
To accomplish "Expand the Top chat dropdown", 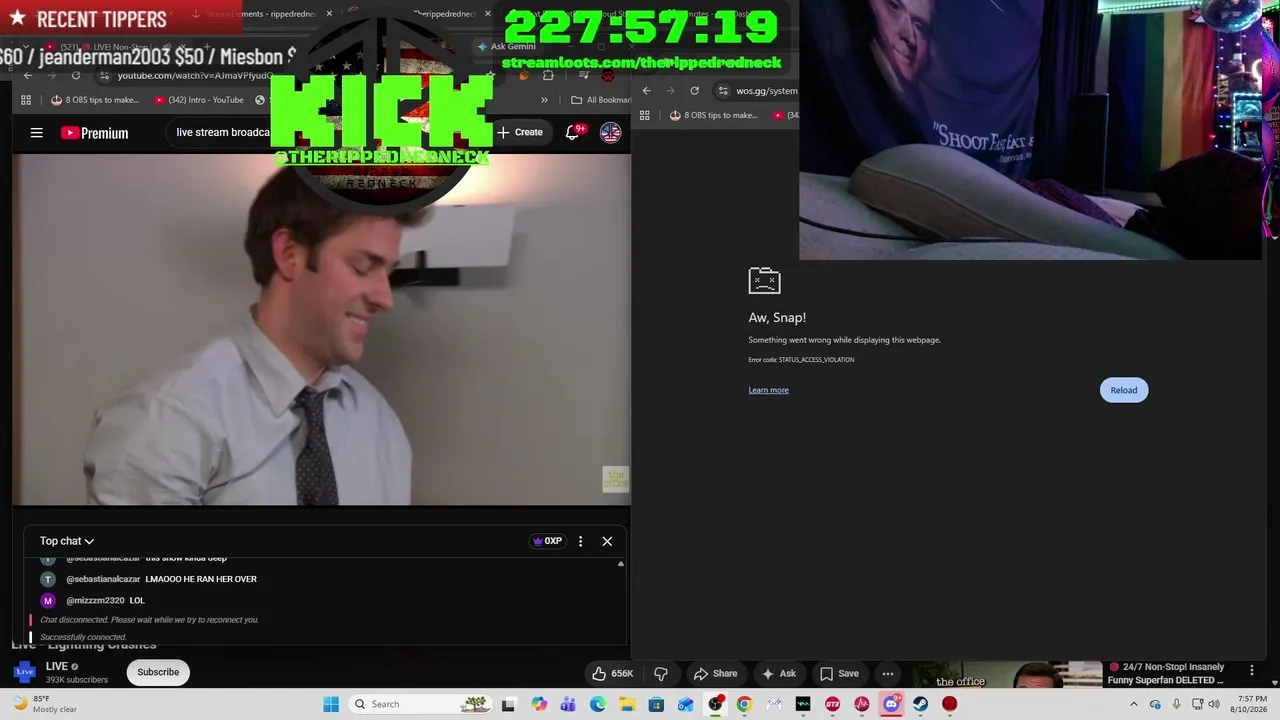I will [67, 541].
